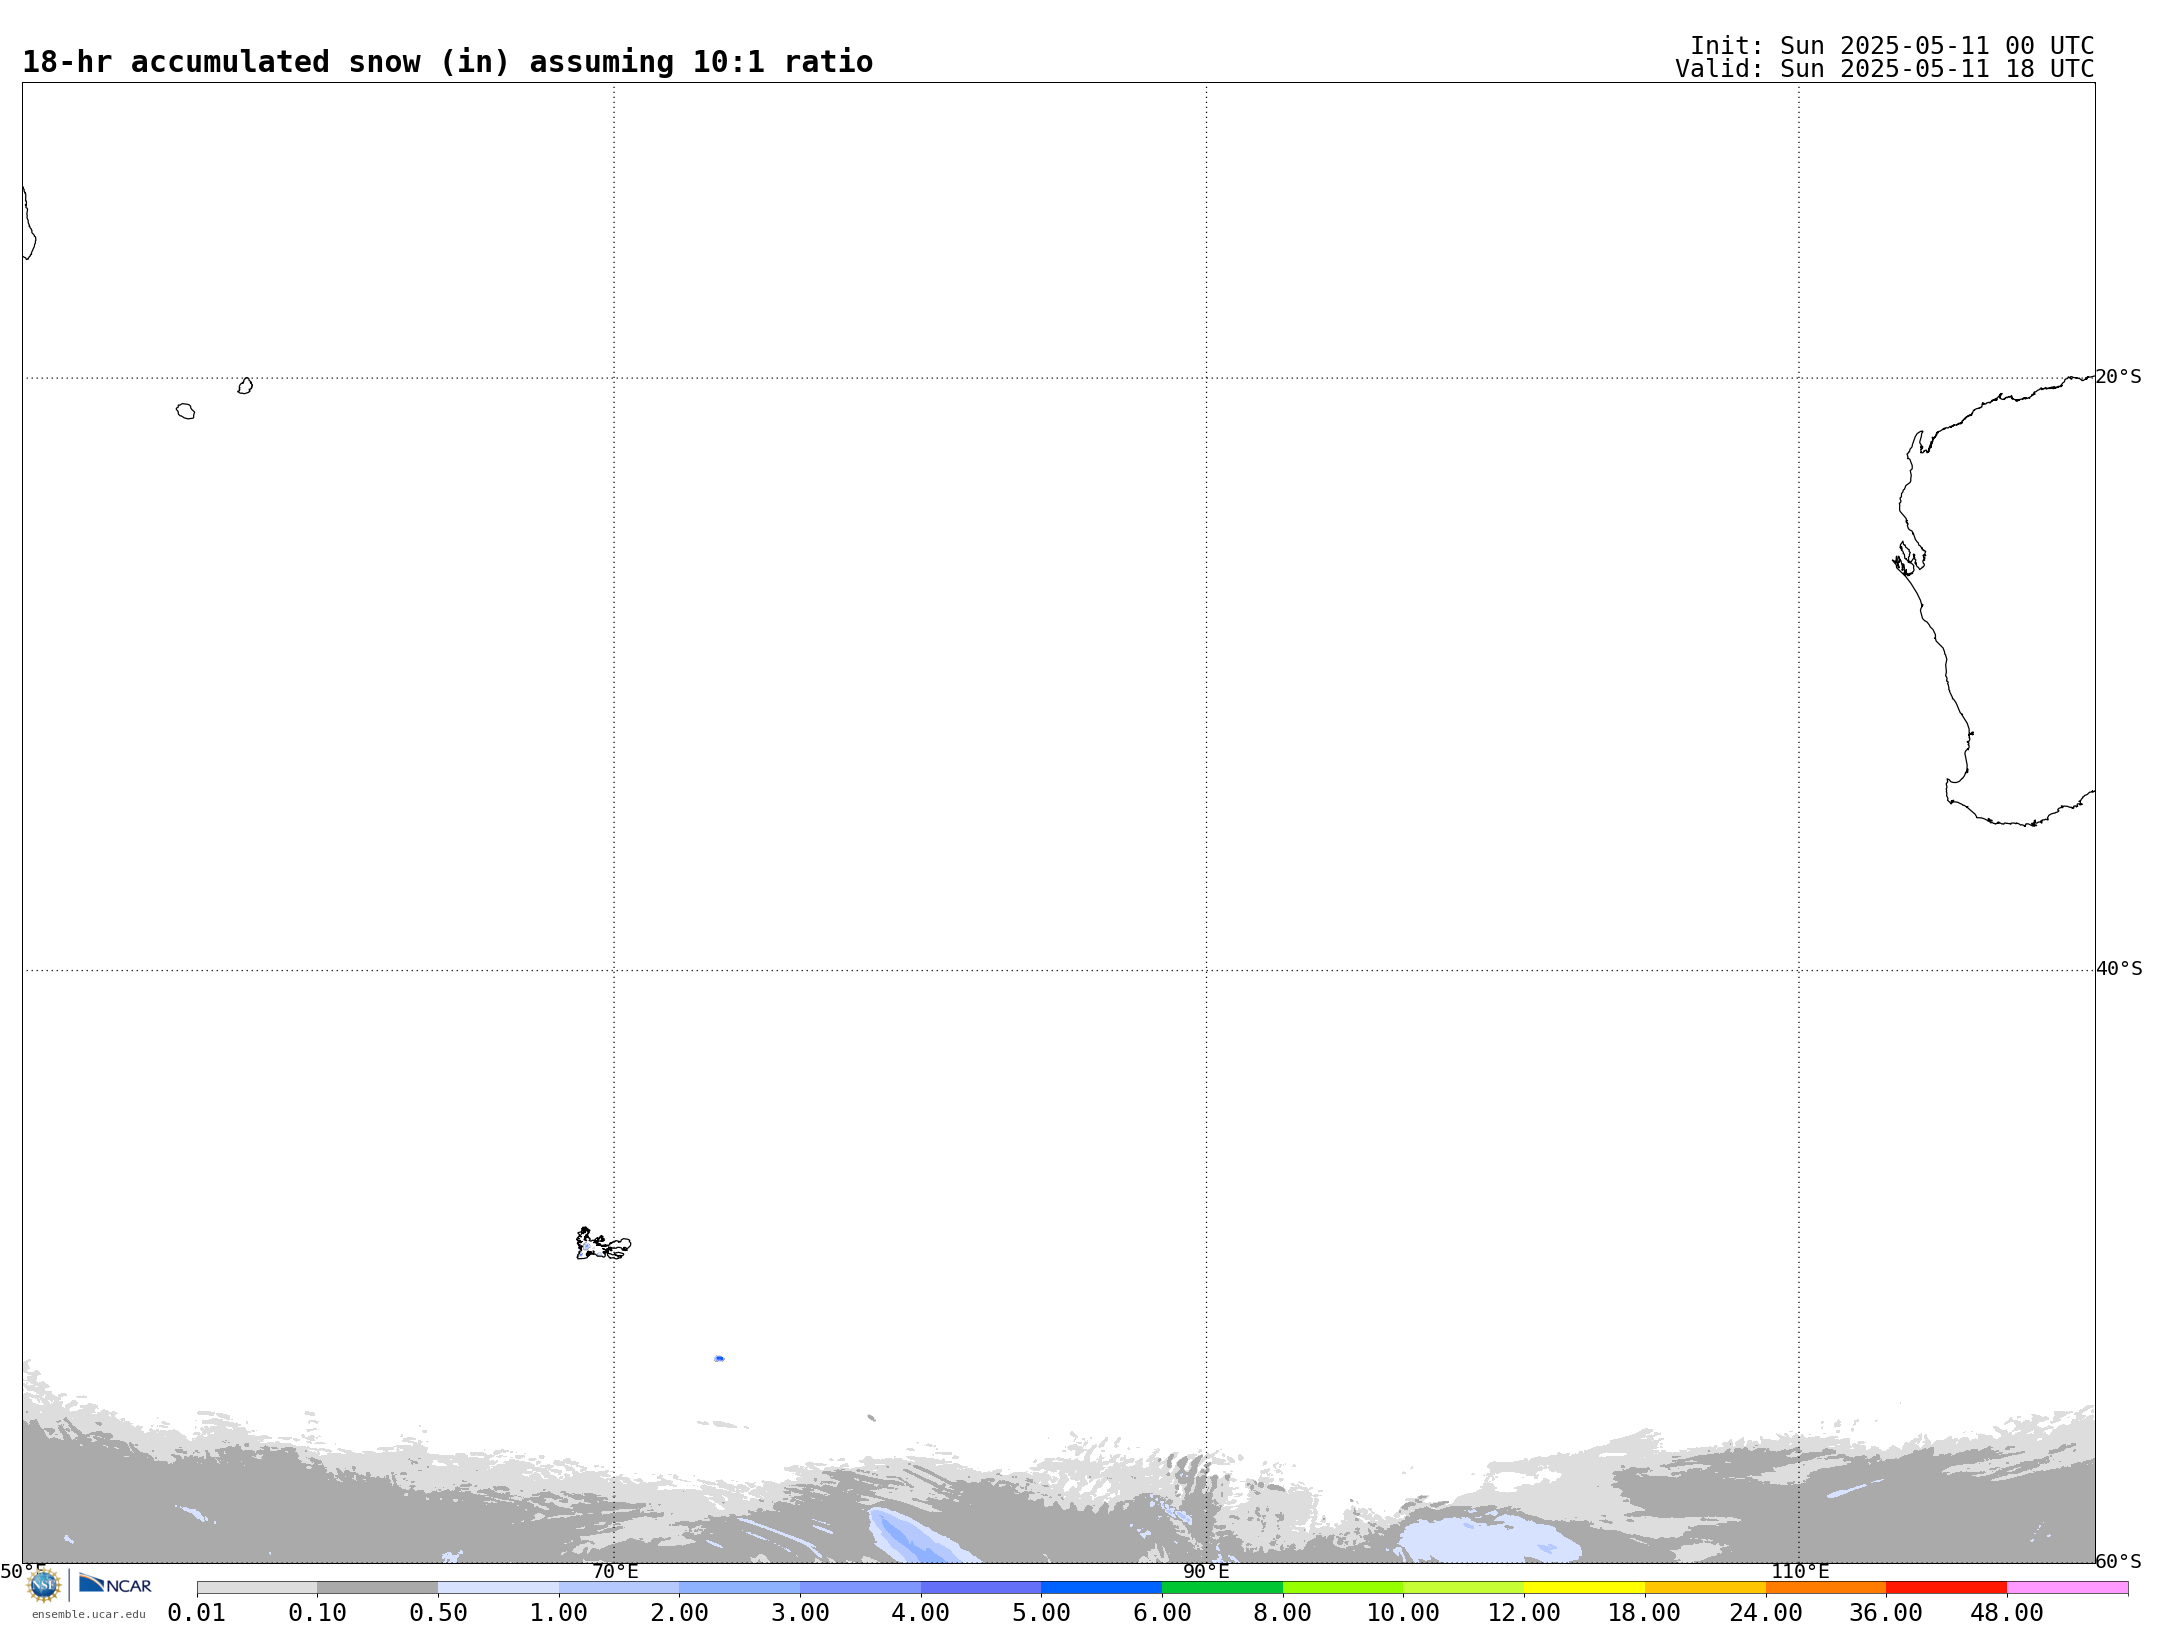This screenshot has width=2160, height=1626.
Task: Click the Valid time text line
Action: [x=1884, y=69]
